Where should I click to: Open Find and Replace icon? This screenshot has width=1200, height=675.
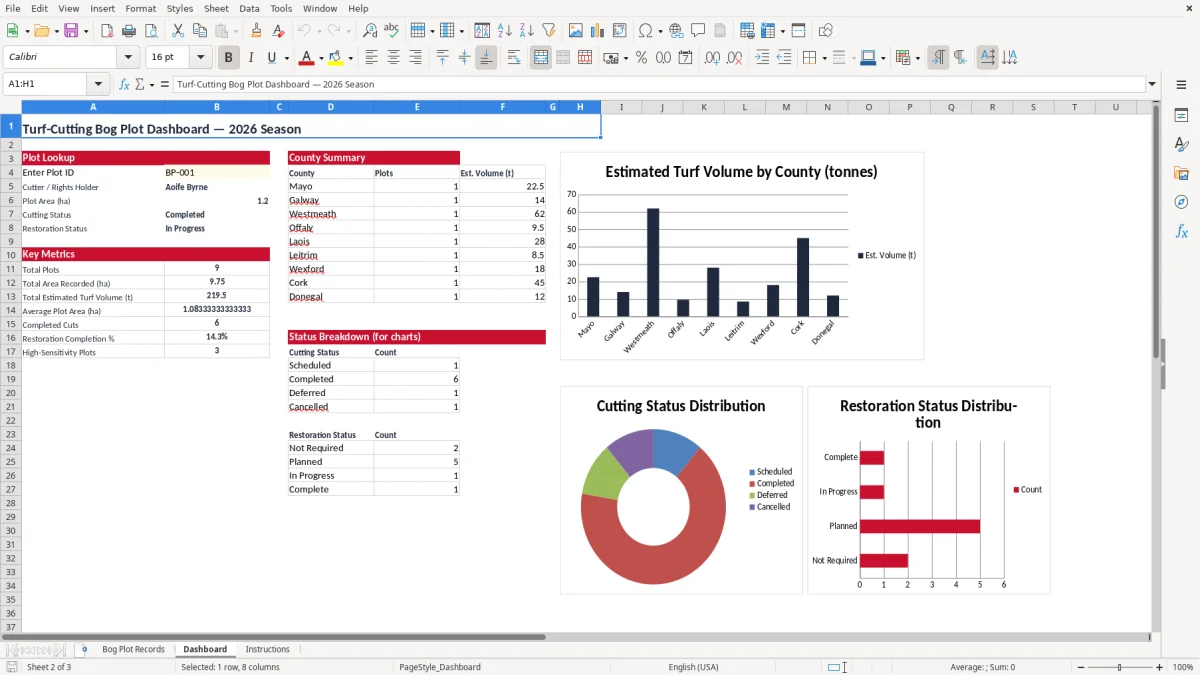370,31
